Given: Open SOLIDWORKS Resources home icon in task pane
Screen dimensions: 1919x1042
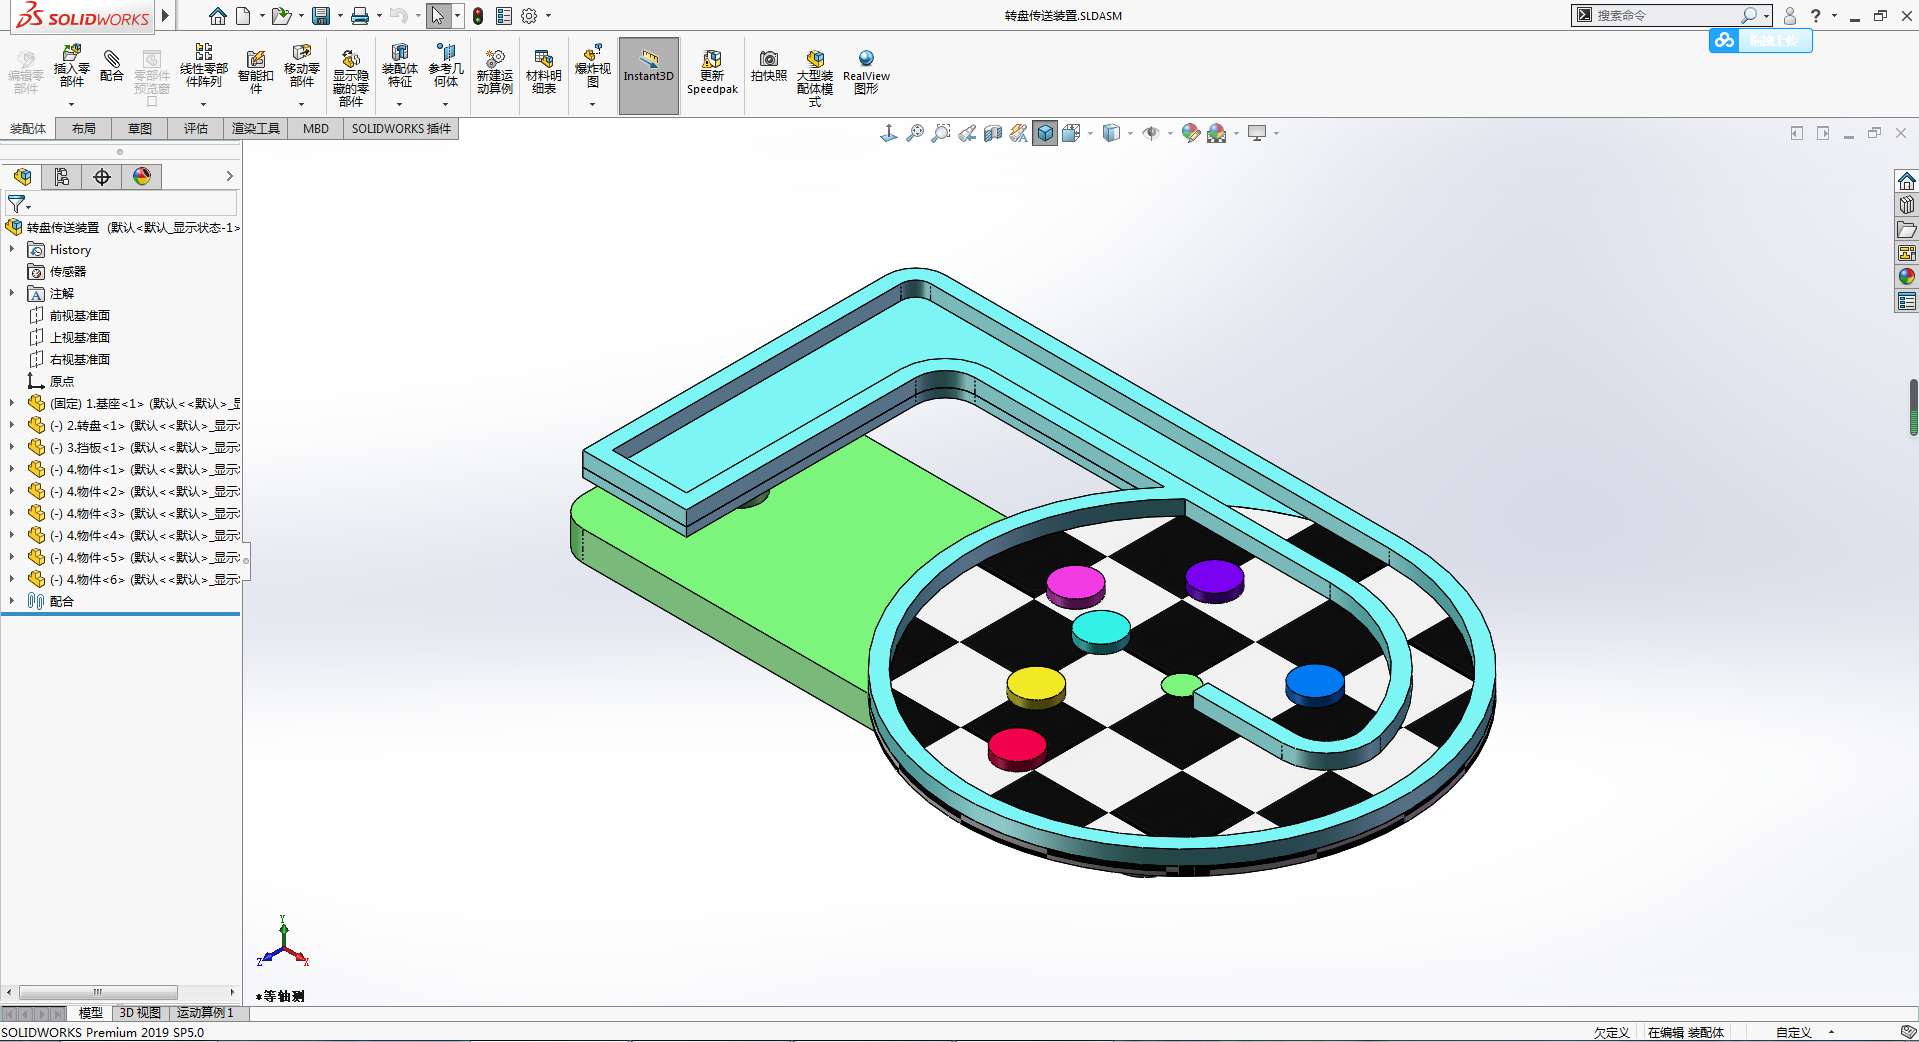Looking at the screenshot, I should (x=1907, y=181).
